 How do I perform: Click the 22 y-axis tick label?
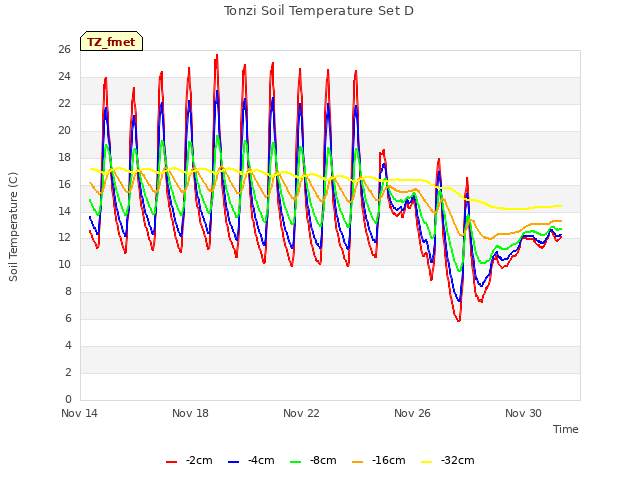pyautogui.click(x=64, y=104)
